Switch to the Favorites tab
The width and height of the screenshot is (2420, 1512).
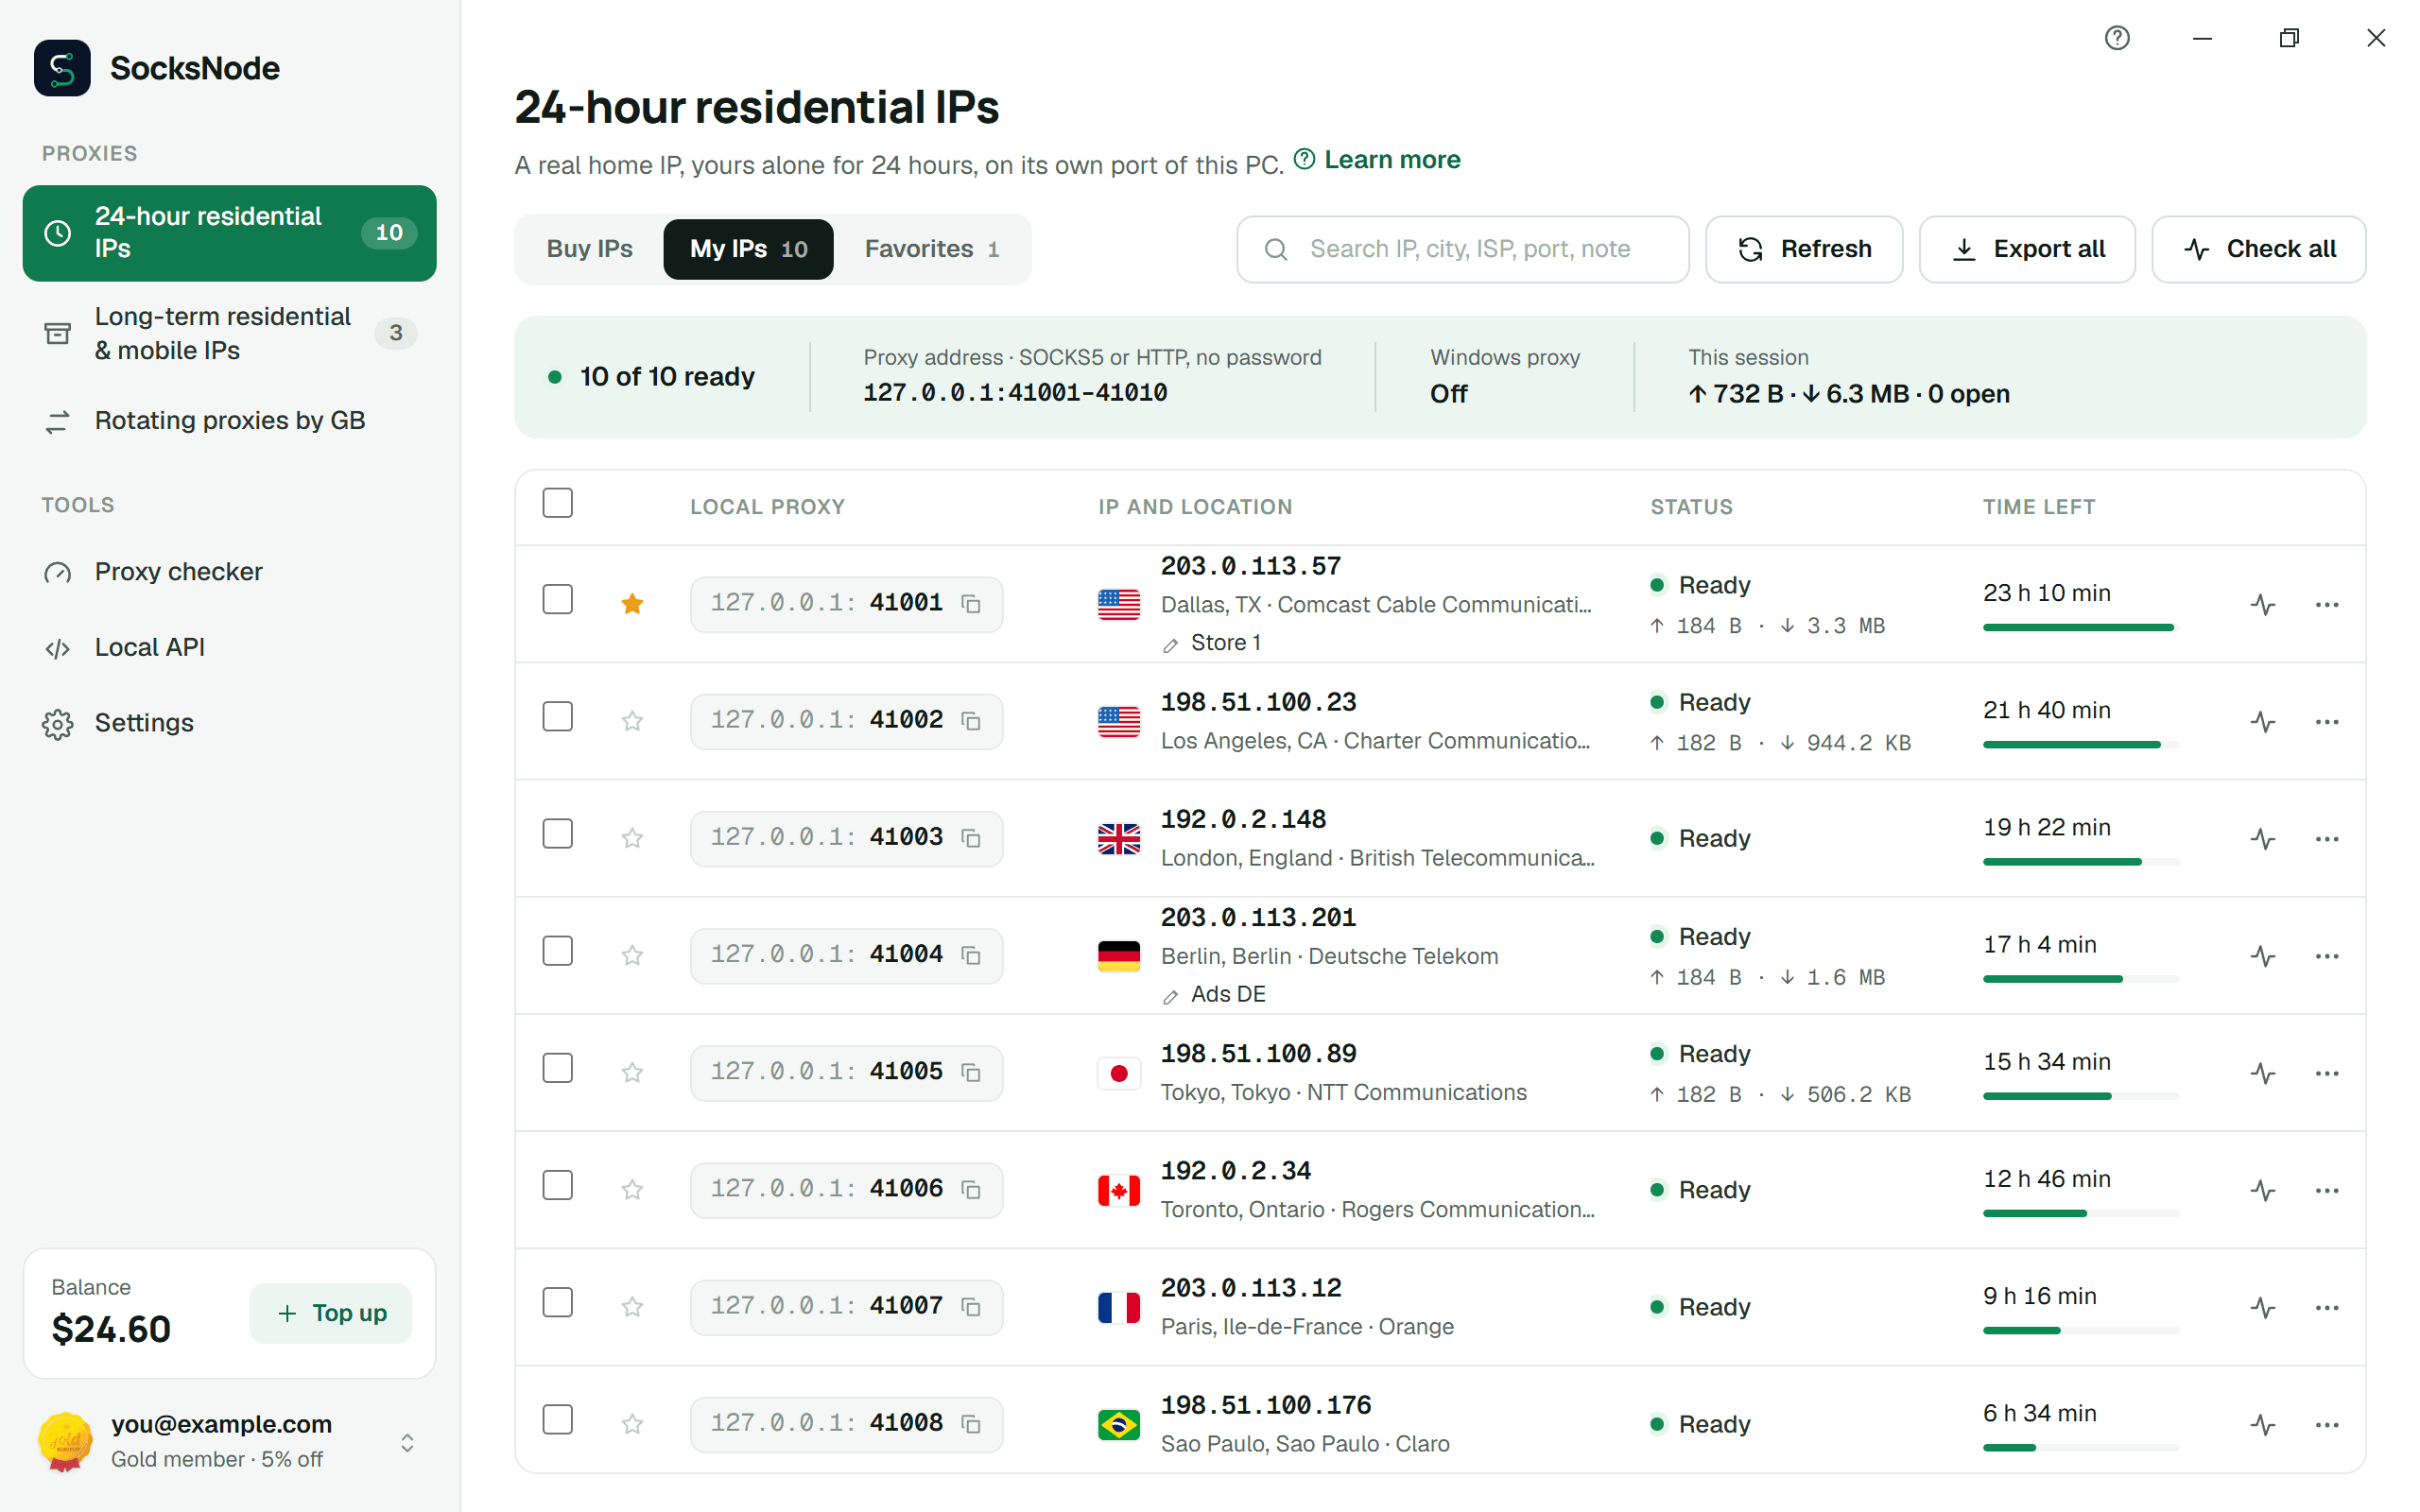931,249
